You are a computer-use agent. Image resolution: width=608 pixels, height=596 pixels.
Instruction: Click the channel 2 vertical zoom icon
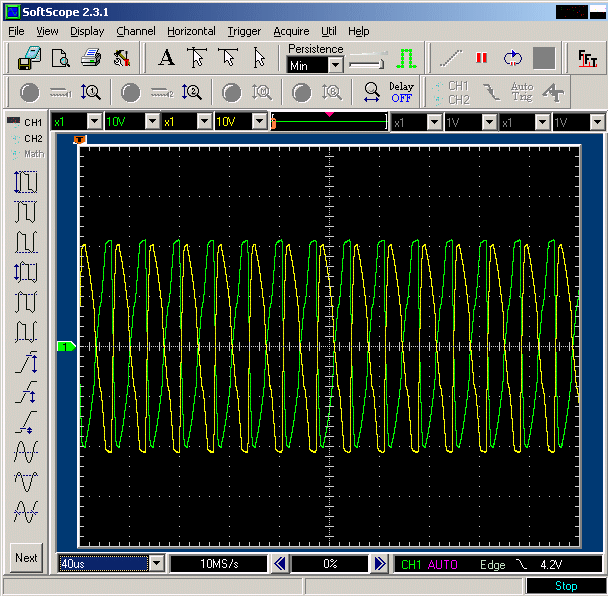(192, 92)
